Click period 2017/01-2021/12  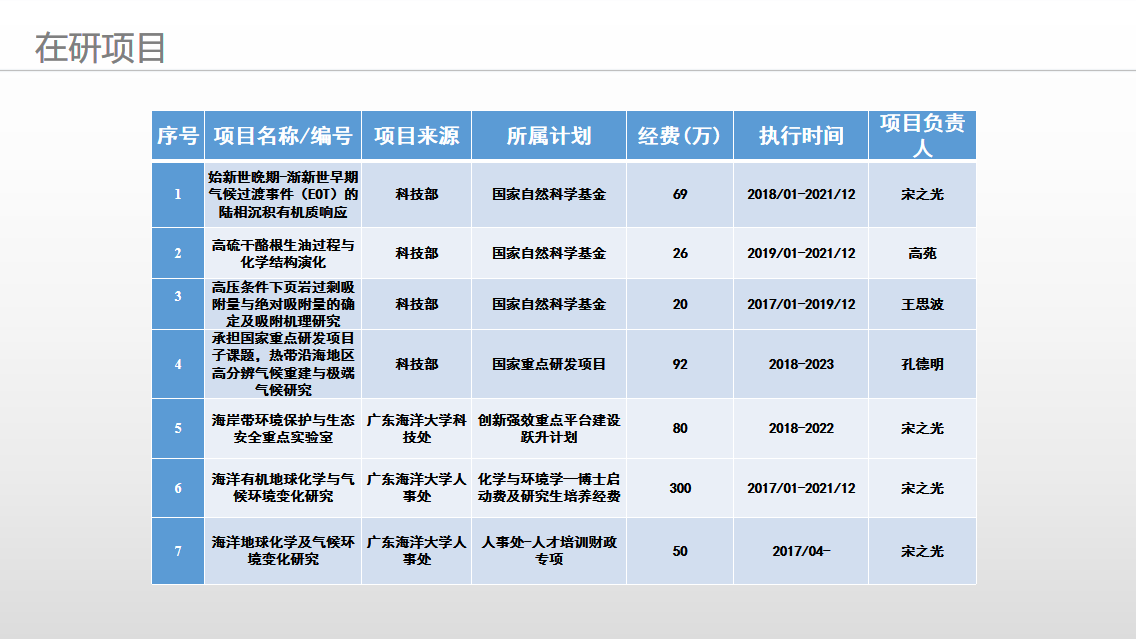pyautogui.click(x=801, y=488)
